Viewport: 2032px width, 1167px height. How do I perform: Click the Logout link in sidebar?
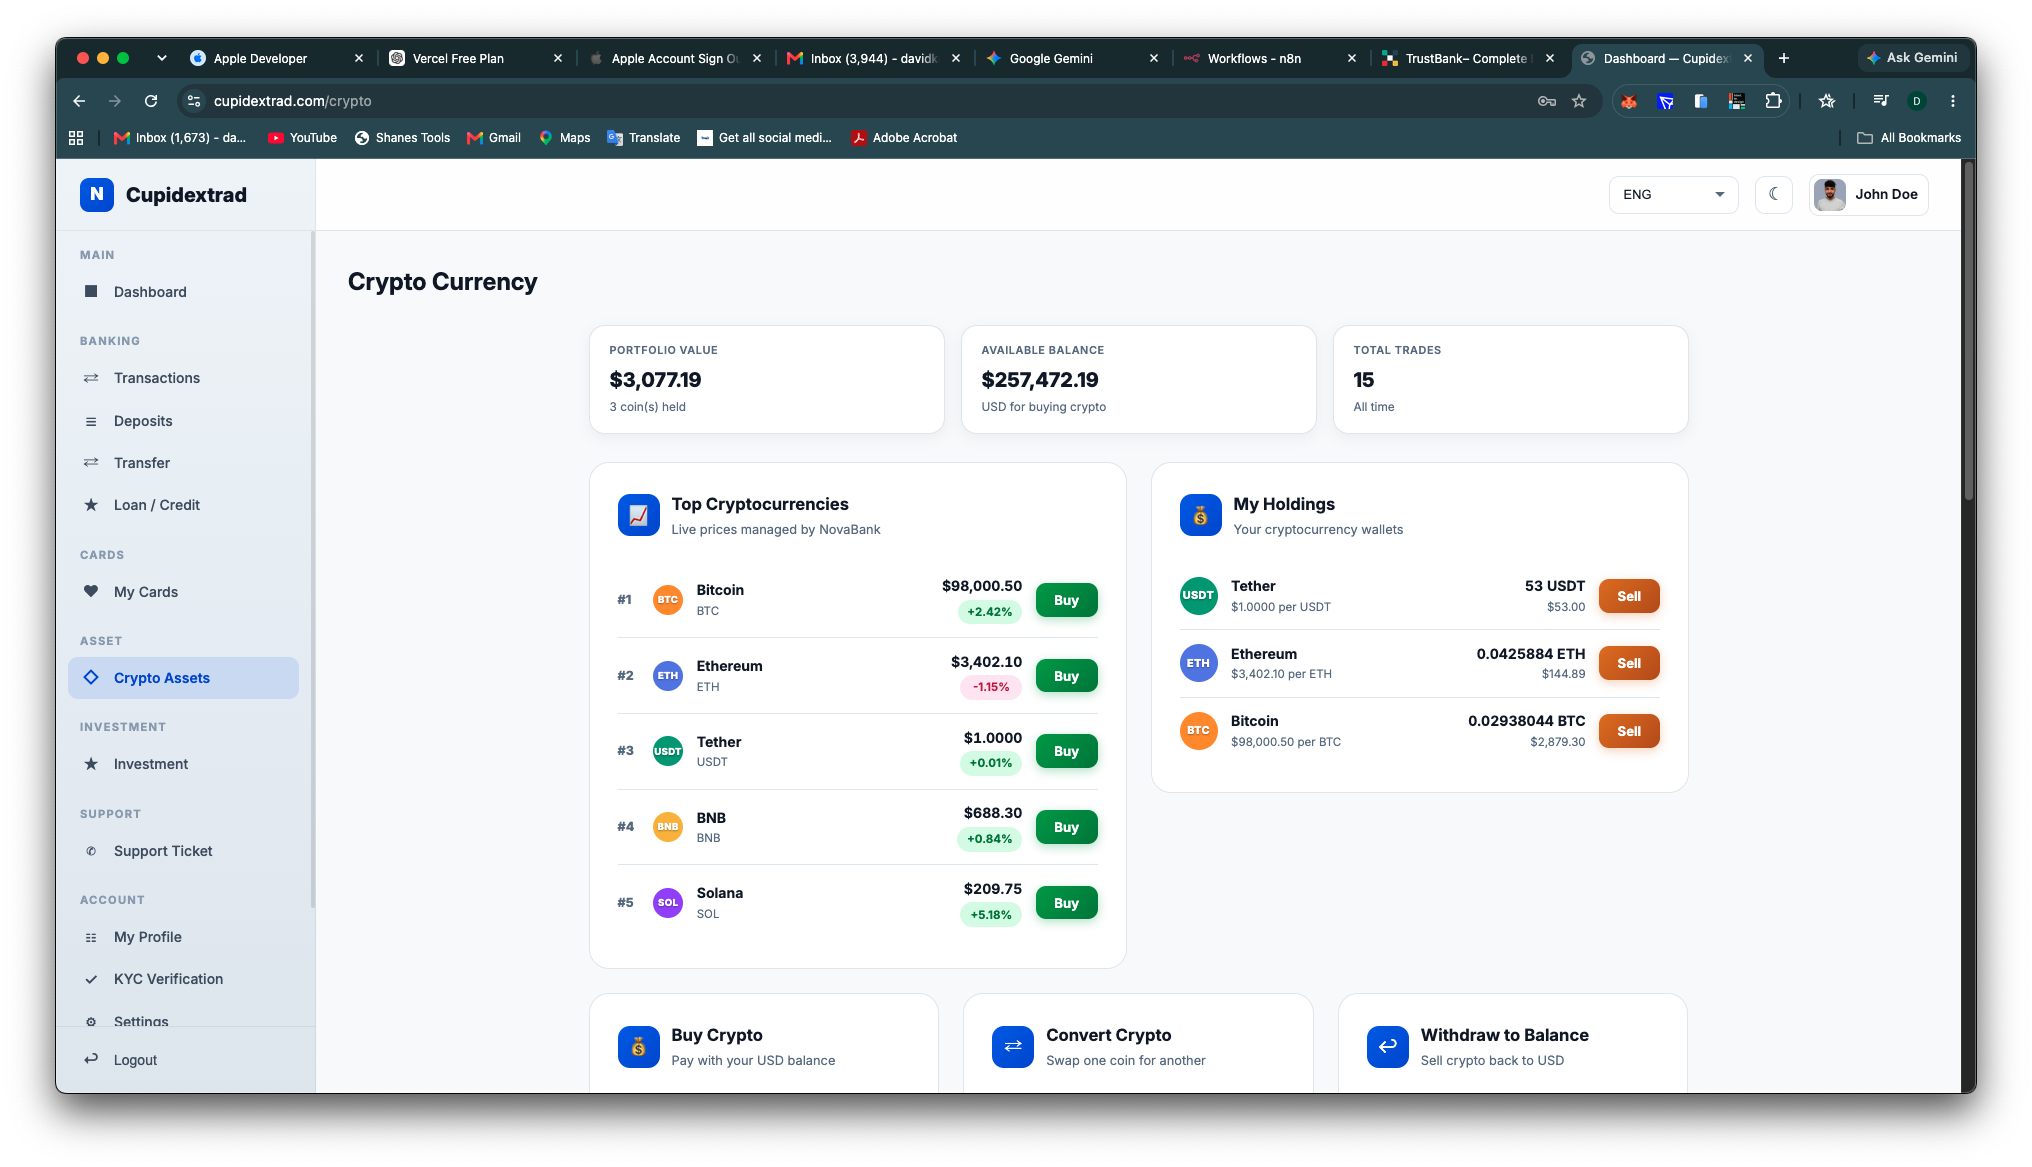[x=135, y=1060]
